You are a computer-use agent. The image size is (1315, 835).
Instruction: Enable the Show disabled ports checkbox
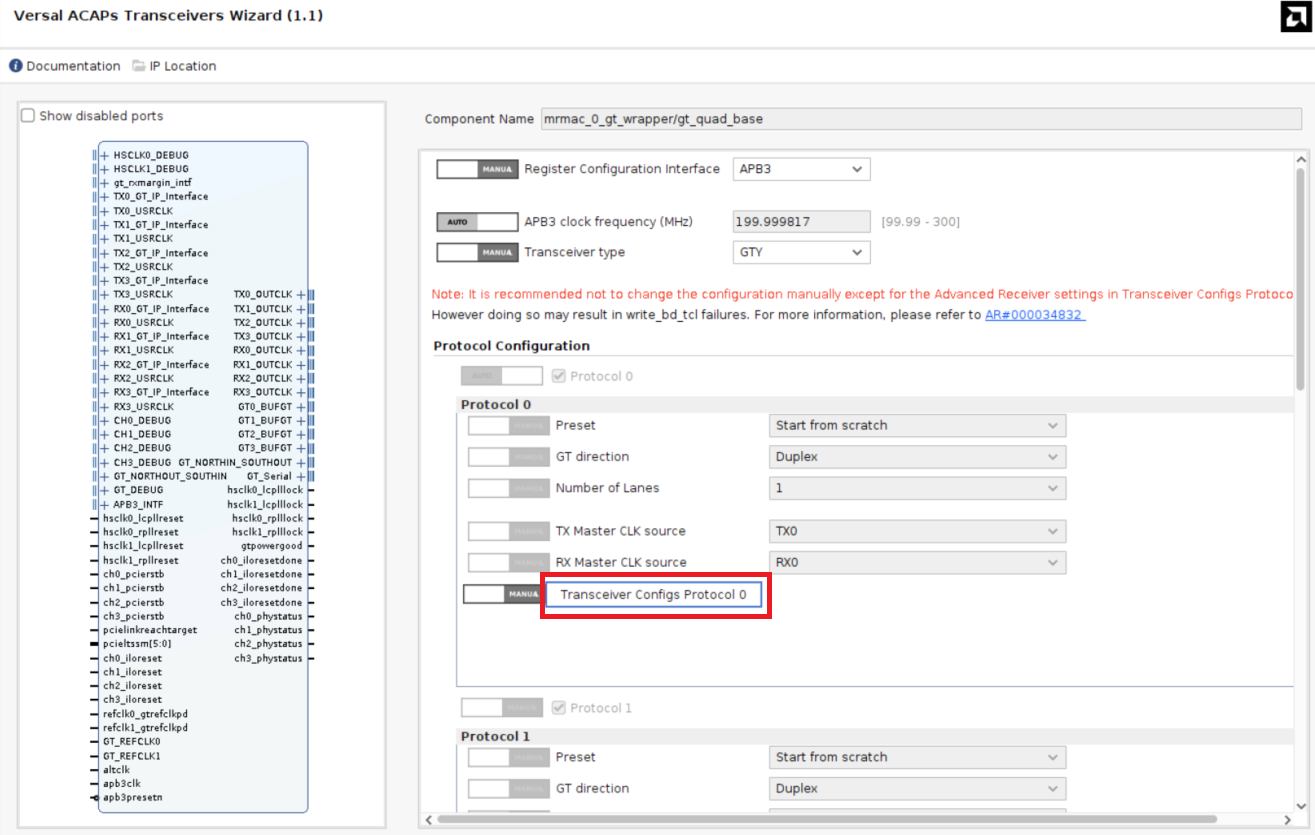pos(28,116)
